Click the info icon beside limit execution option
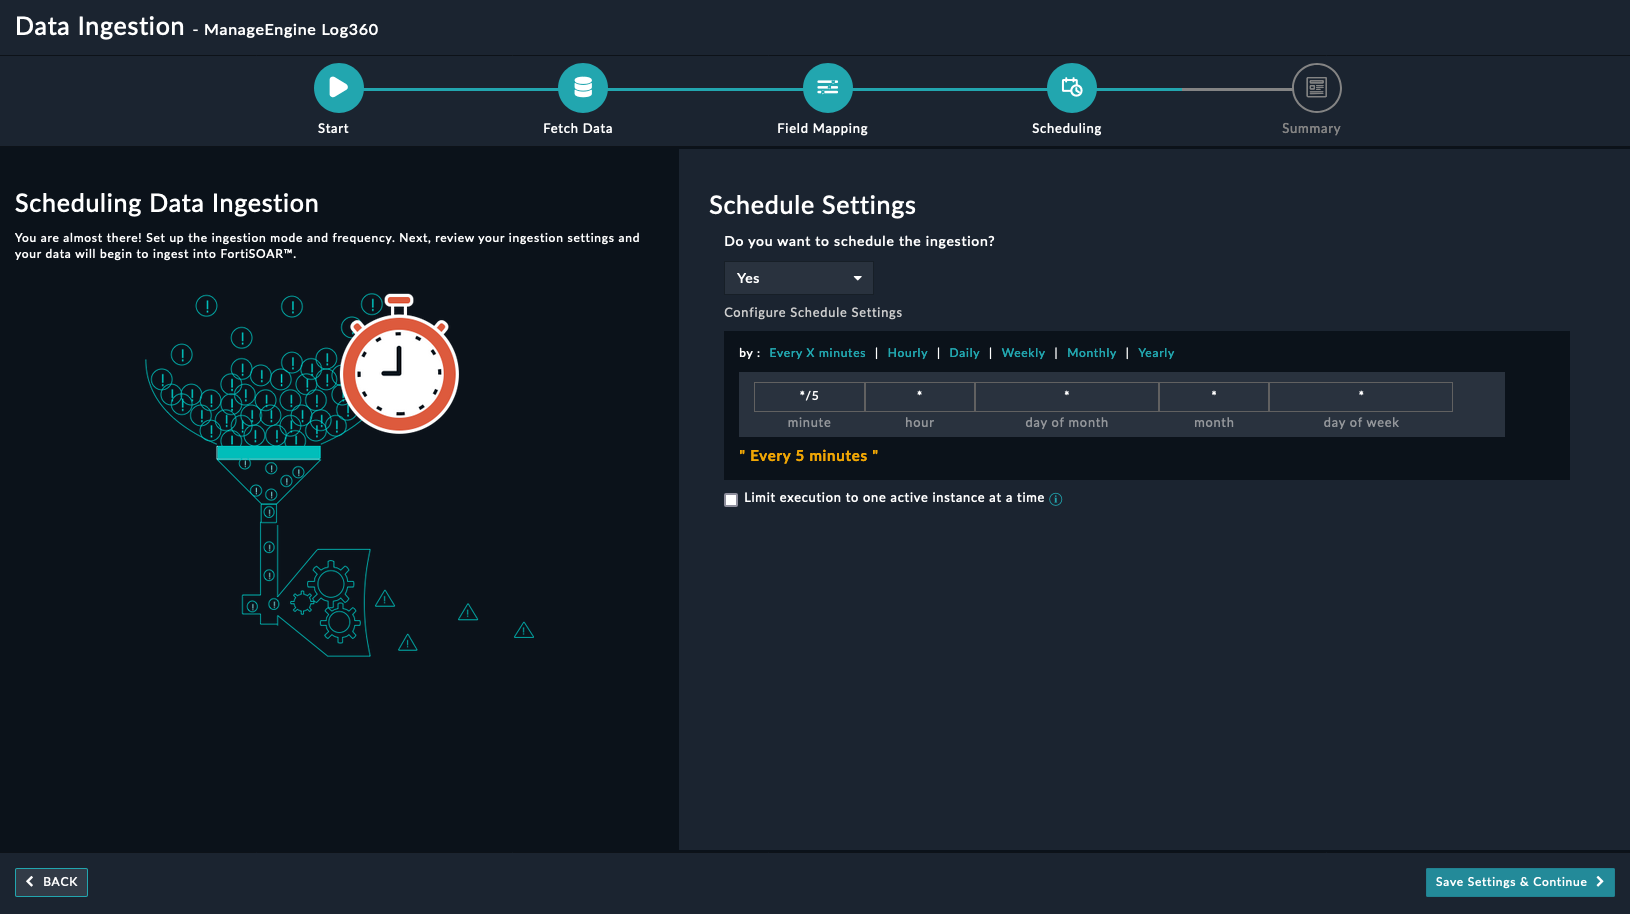1630x914 pixels. [1055, 499]
